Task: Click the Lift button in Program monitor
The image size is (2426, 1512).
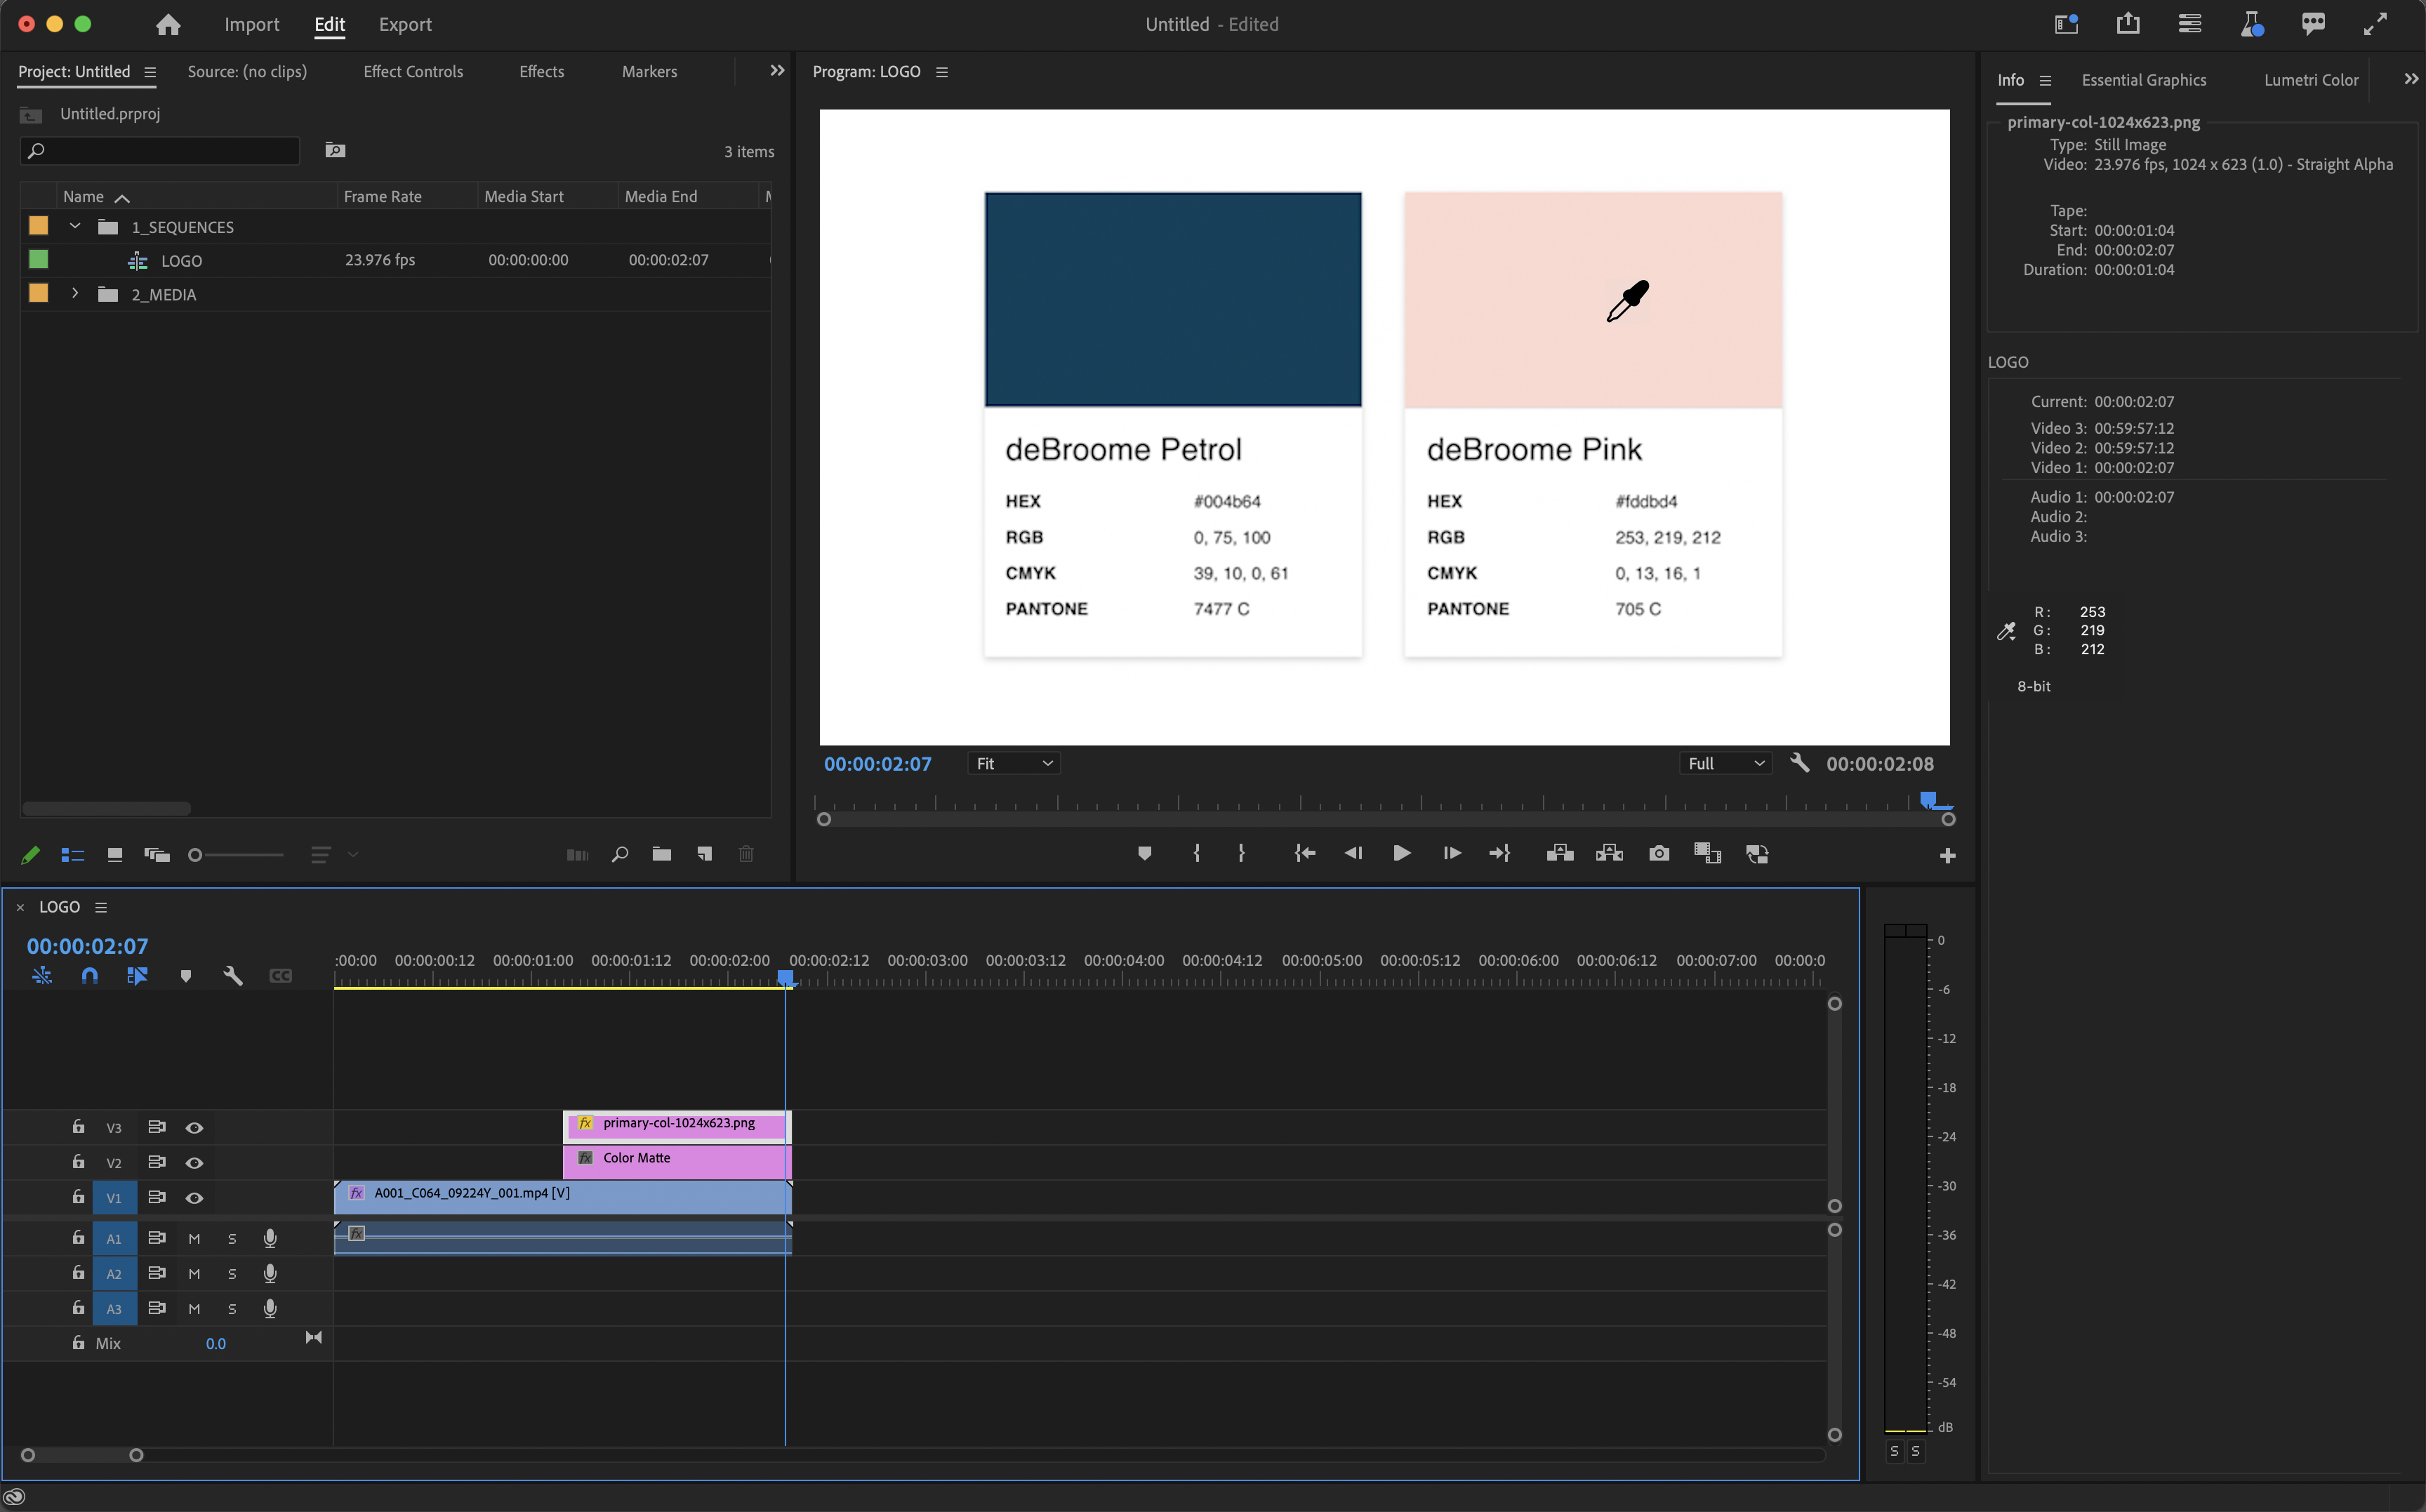Action: pyautogui.click(x=1560, y=853)
